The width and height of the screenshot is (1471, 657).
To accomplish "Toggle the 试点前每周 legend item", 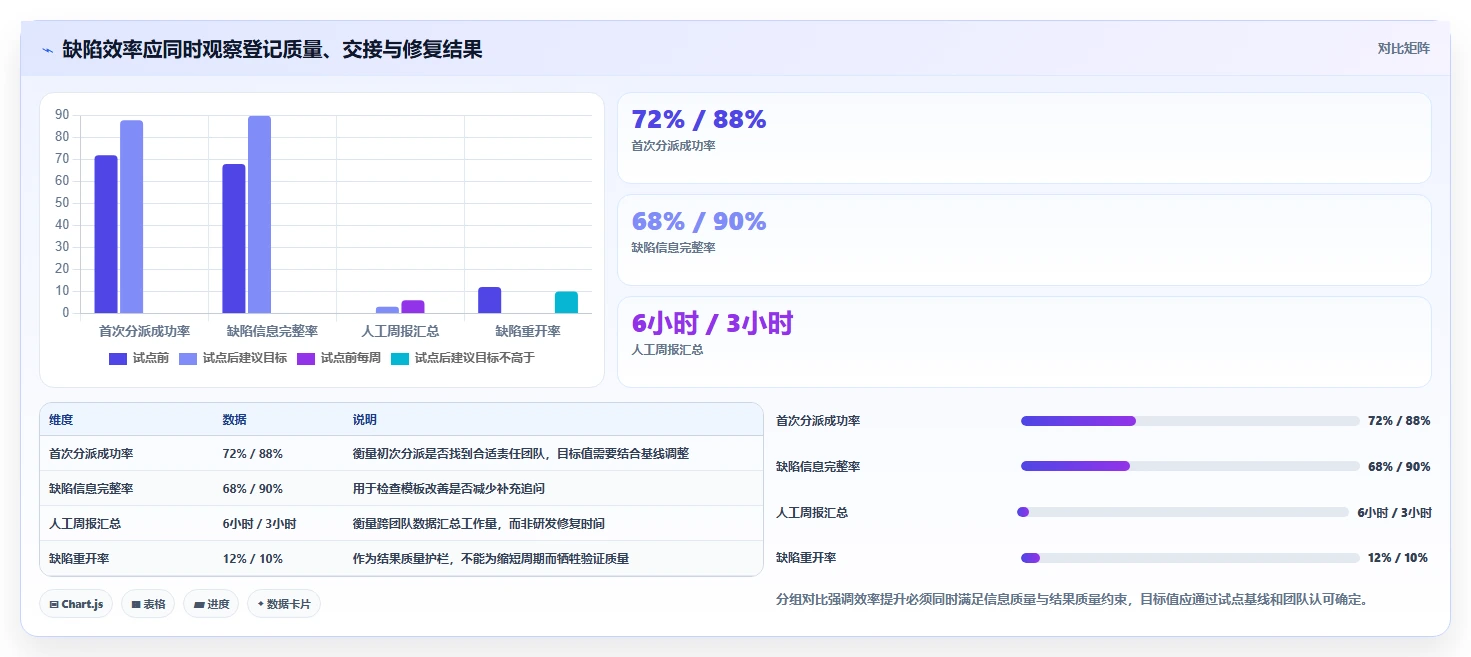I will click(x=339, y=358).
